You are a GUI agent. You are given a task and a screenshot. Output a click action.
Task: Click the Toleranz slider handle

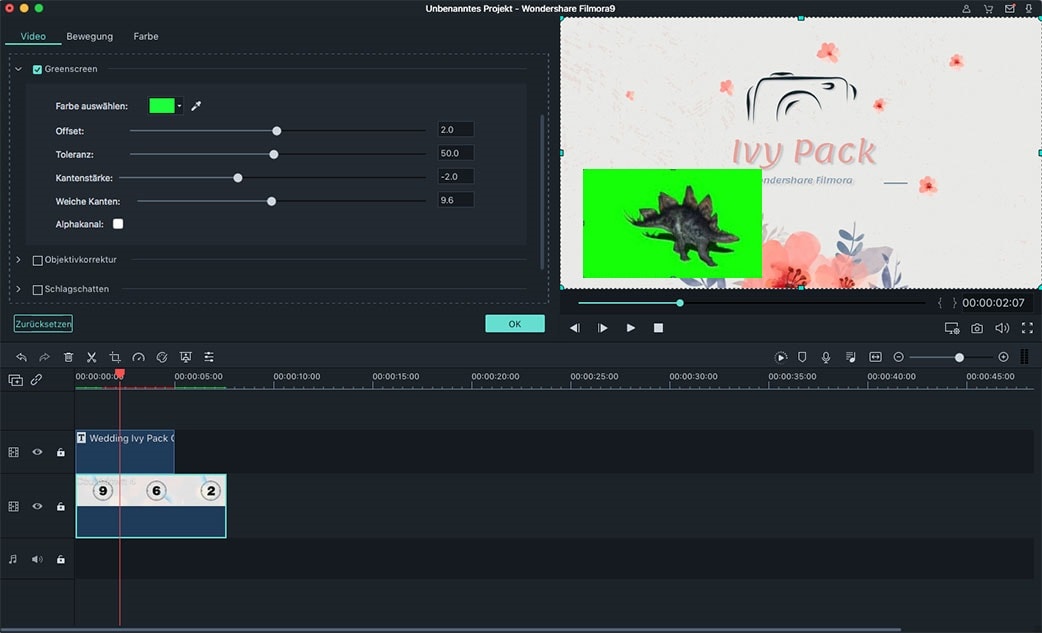tap(274, 154)
